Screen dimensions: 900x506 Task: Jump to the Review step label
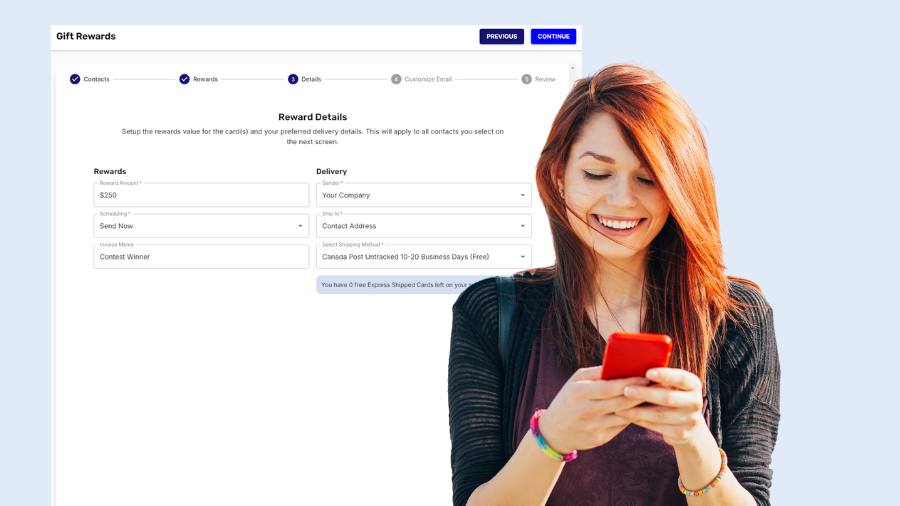click(x=545, y=79)
